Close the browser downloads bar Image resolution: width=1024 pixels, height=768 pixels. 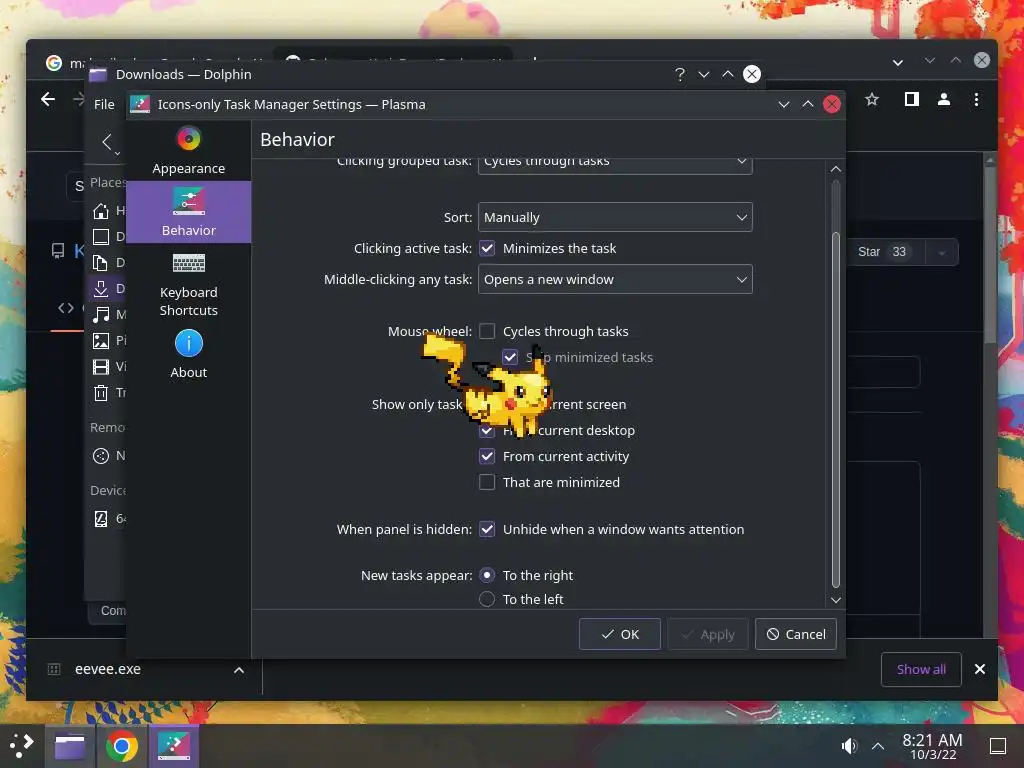tap(980, 669)
